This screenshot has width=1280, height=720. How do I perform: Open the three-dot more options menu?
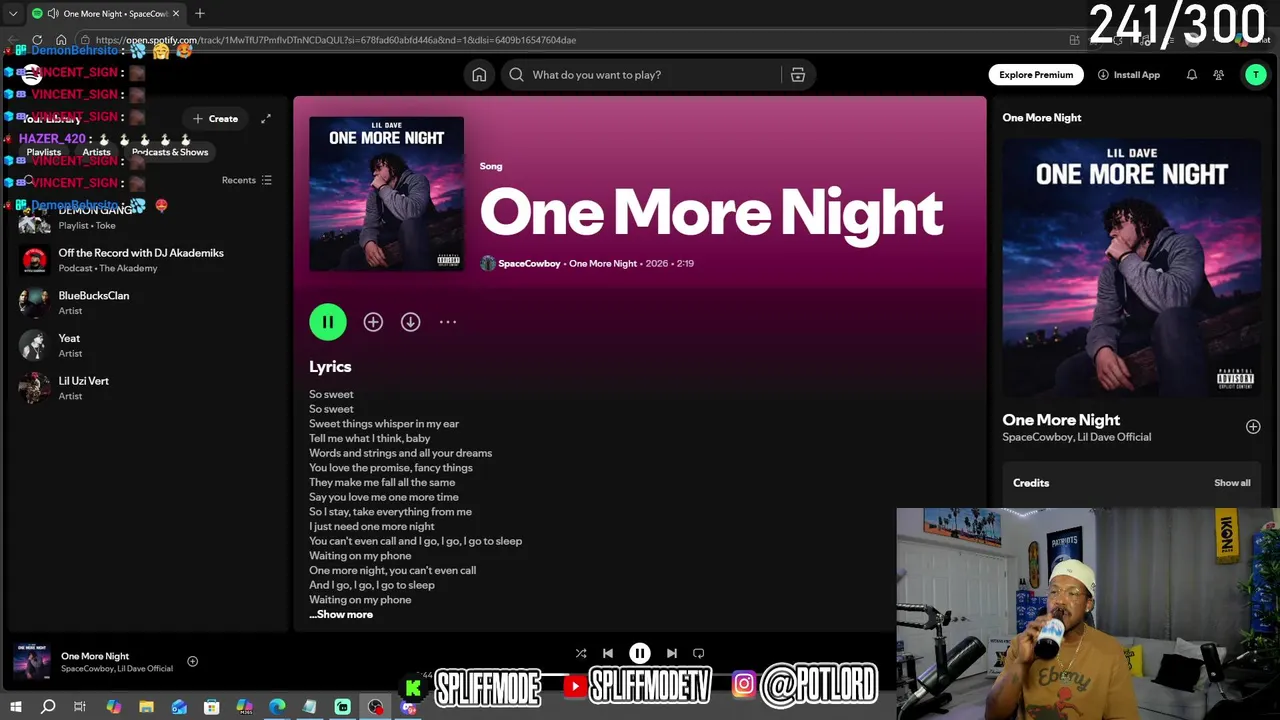click(448, 322)
